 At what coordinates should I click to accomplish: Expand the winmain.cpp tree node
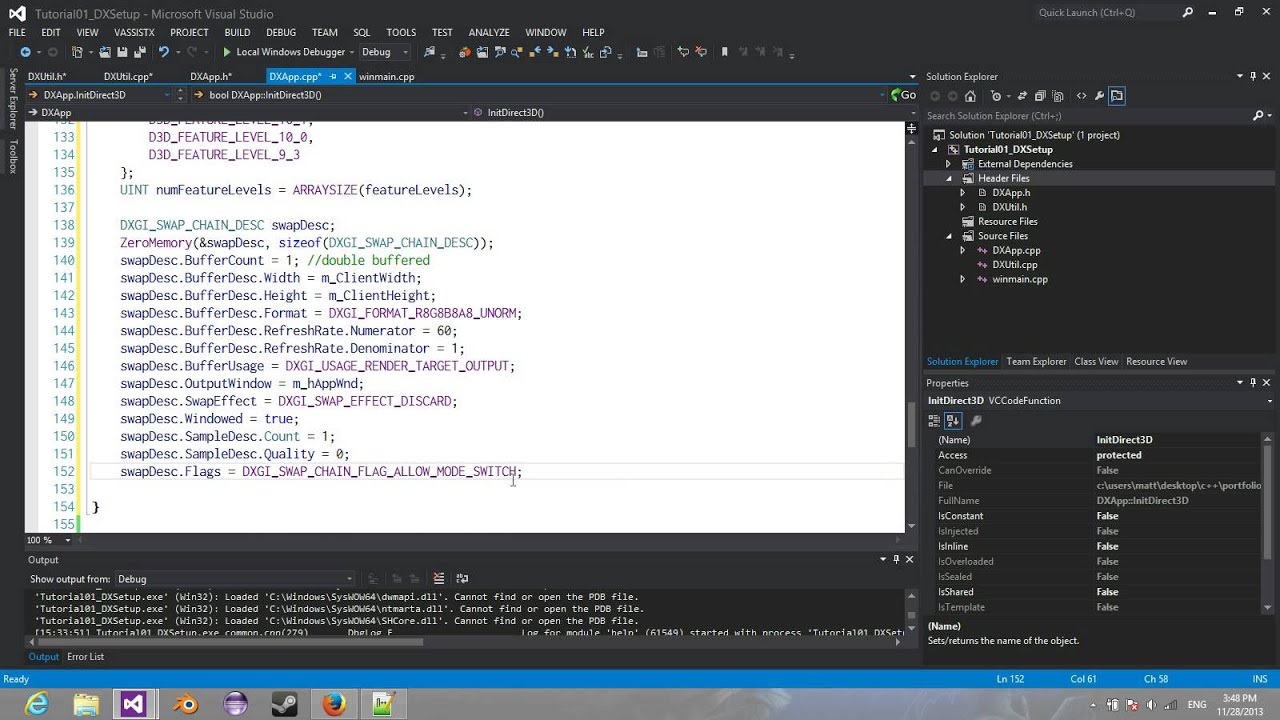click(962, 279)
